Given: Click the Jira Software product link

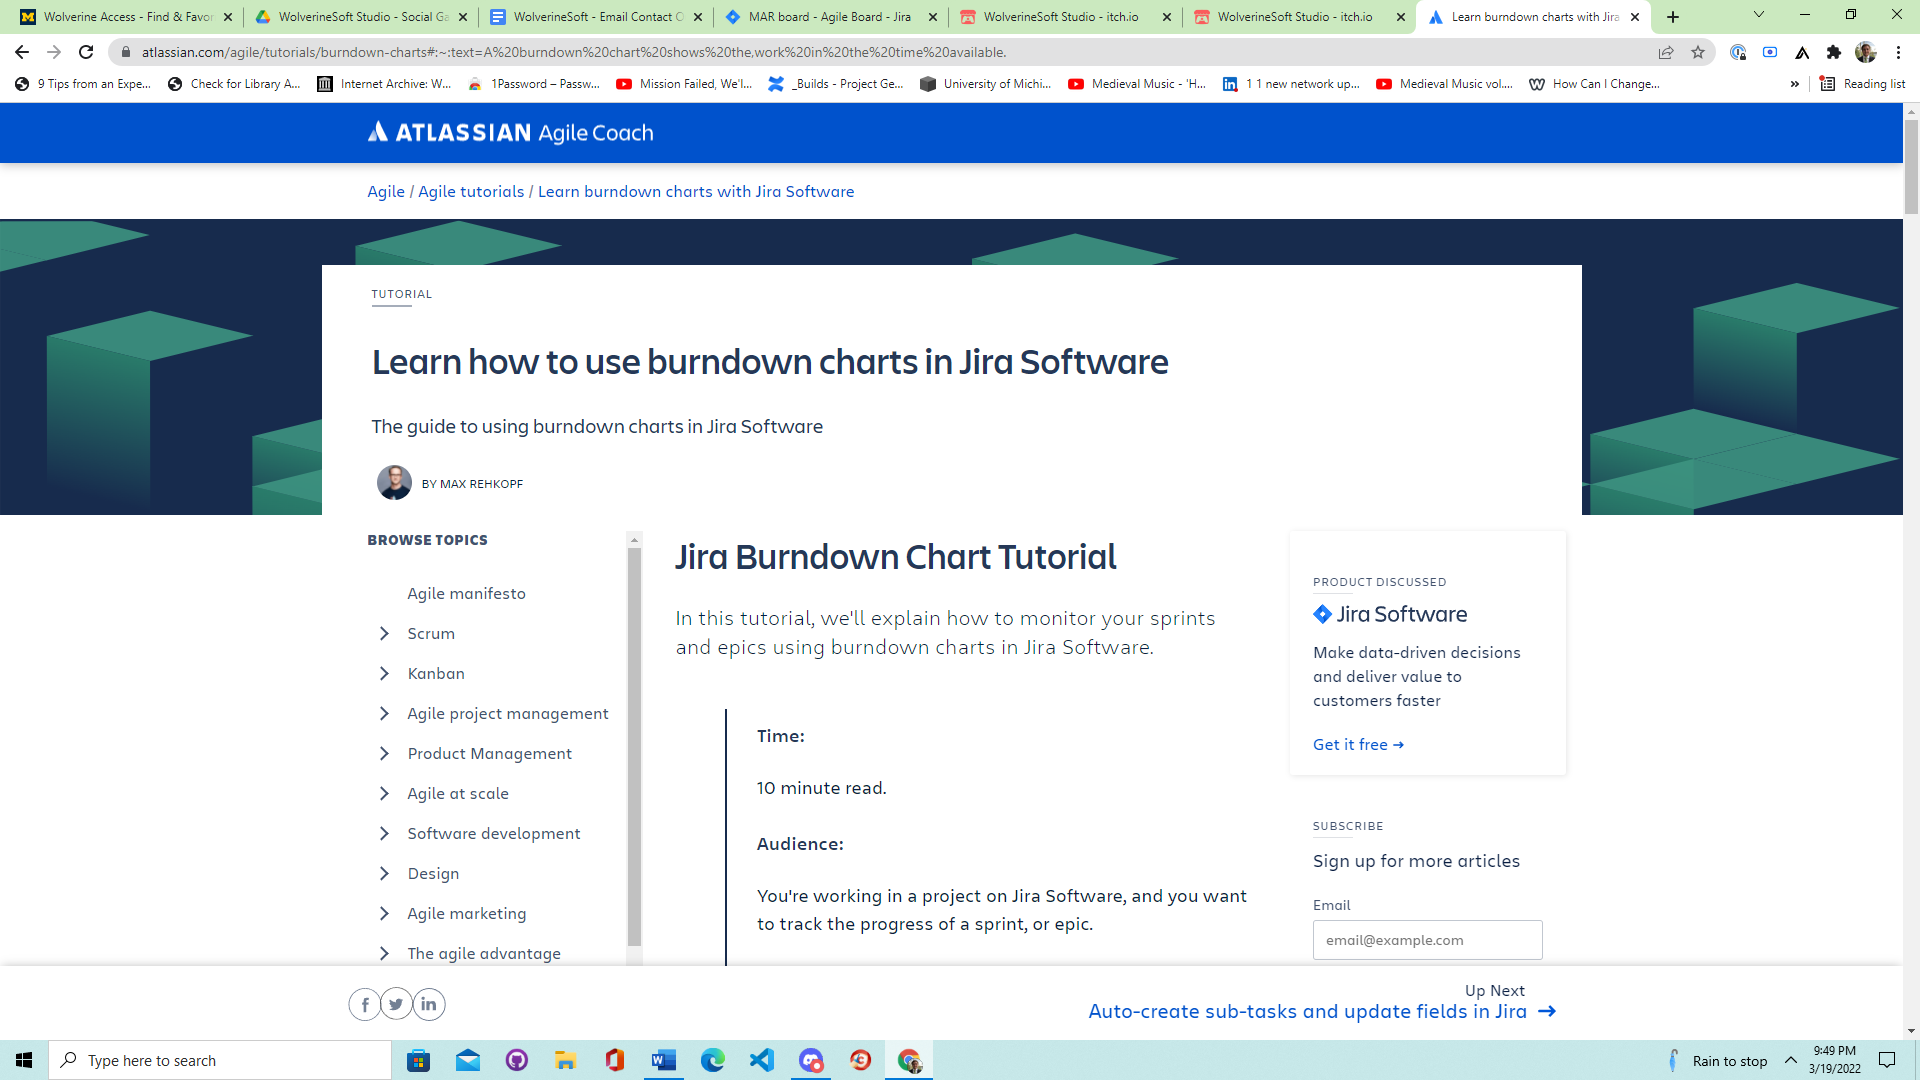Looking at the screenshot, I should click(x=1390, y=614).
